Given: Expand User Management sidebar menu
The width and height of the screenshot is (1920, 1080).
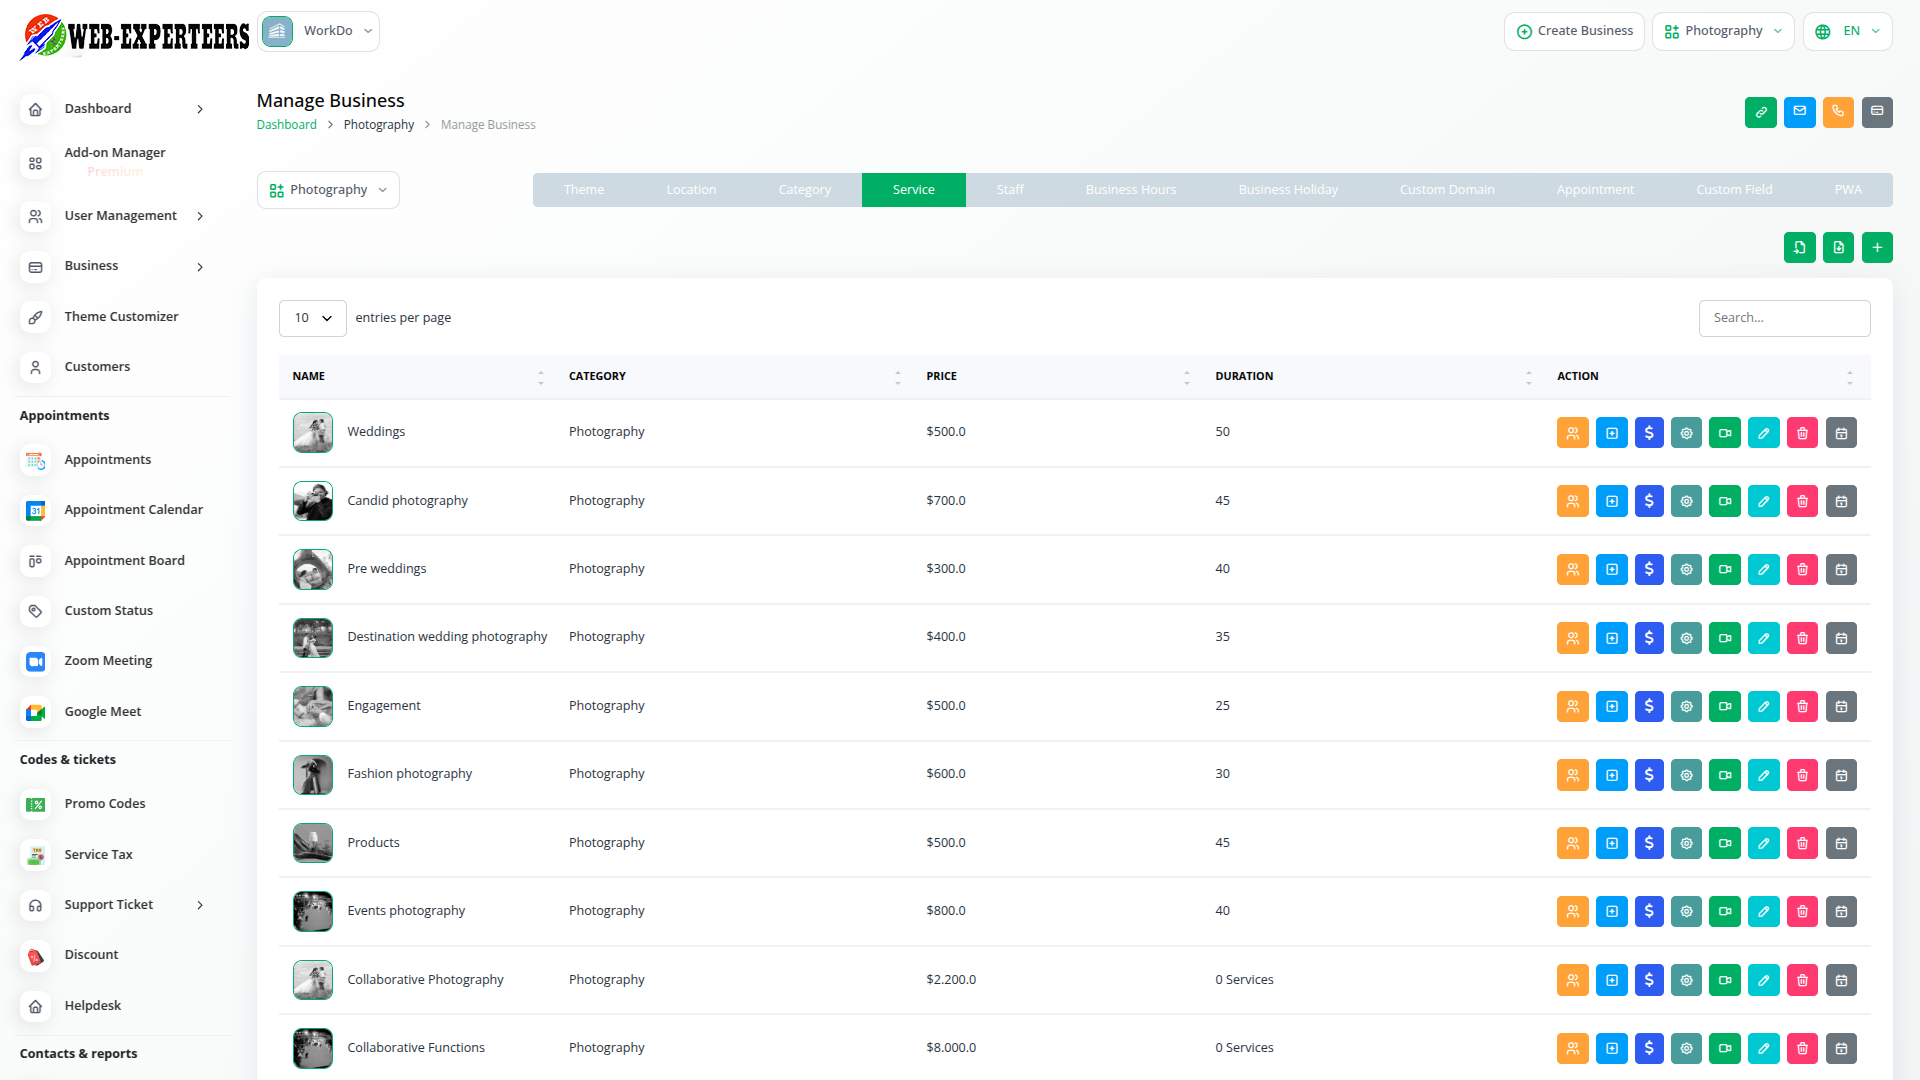Looking at the screenshot, I should click(x=120, y=216).
